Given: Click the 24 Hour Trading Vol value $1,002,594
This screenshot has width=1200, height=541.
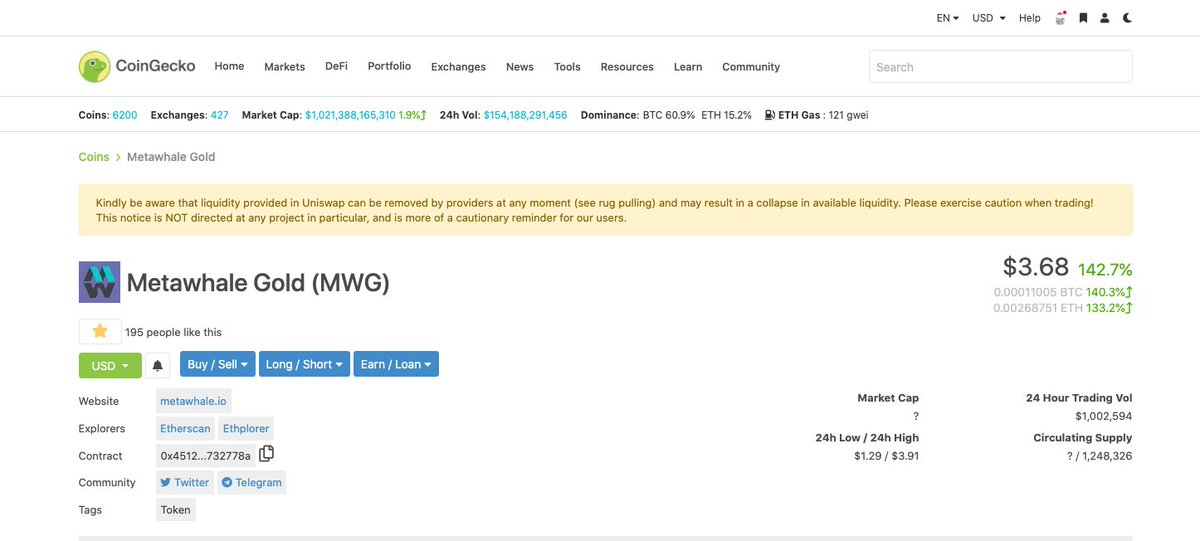Looking at the screenshot, I should pyautogui.click(x=1104, y=416).
